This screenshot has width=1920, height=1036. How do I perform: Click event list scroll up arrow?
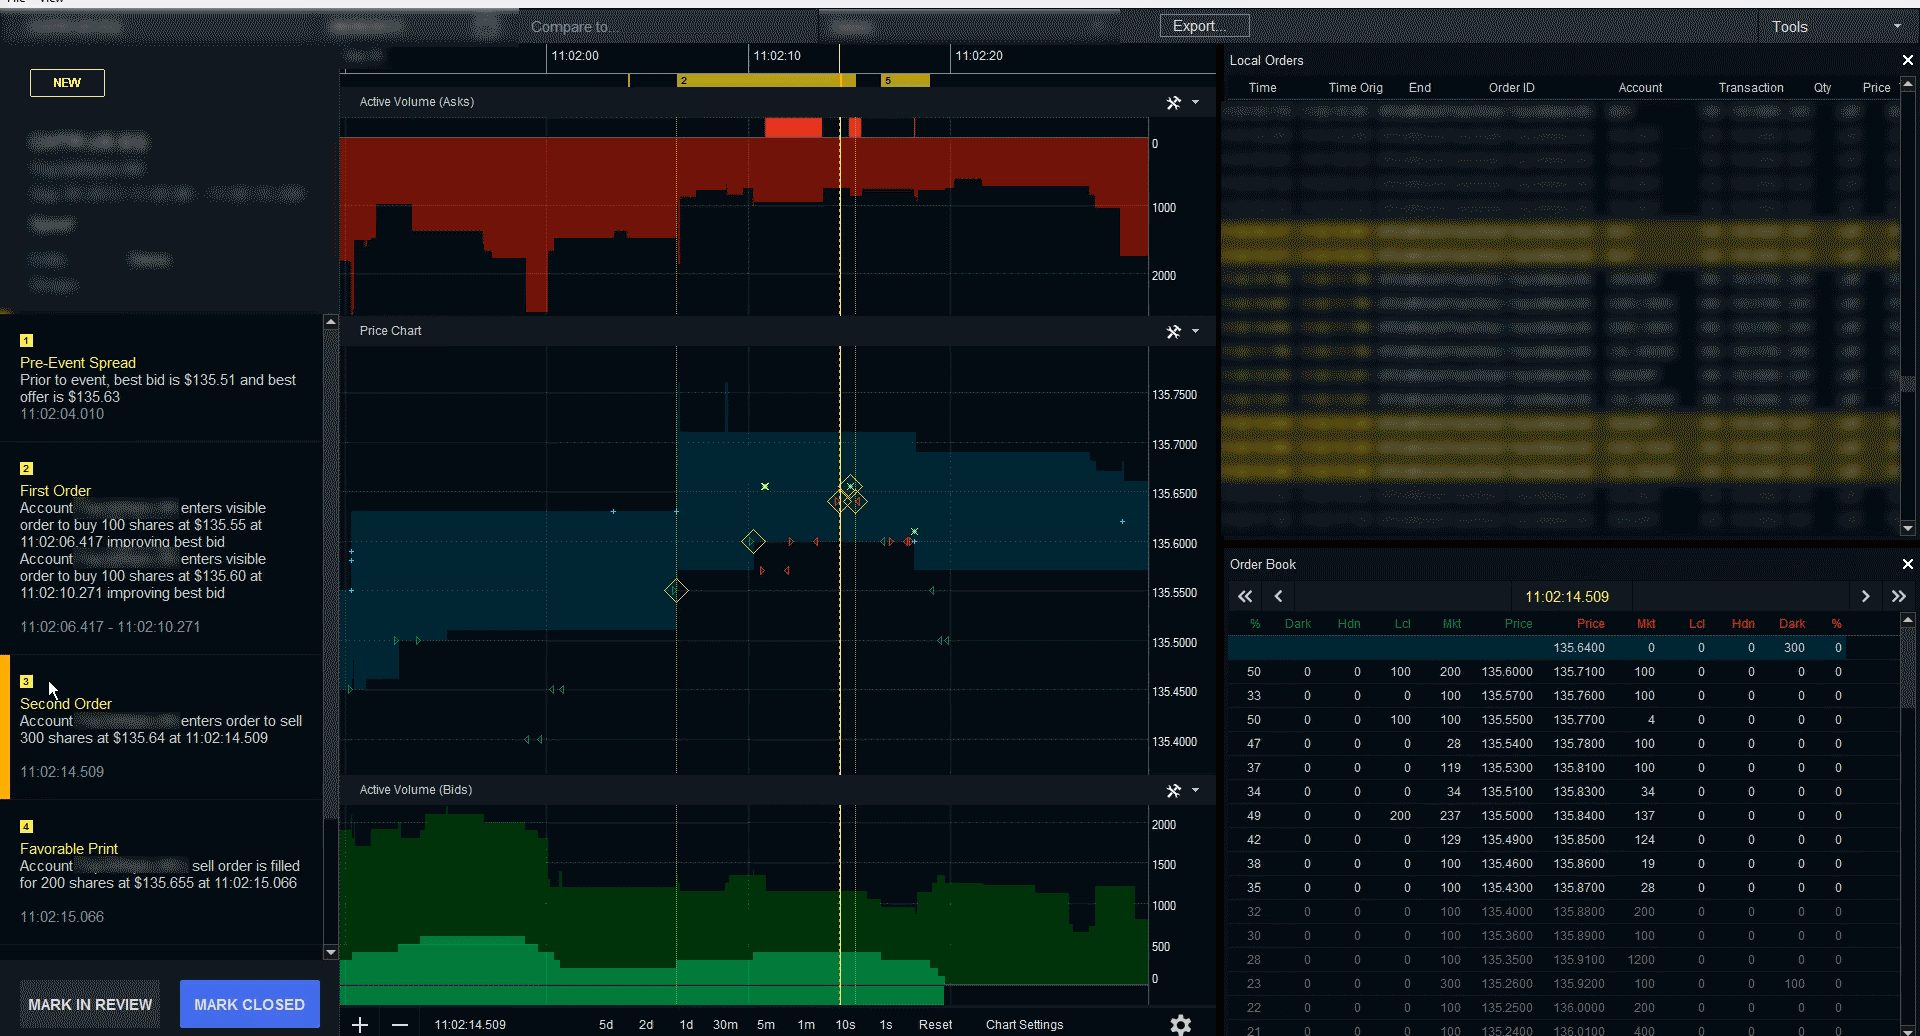331,322
